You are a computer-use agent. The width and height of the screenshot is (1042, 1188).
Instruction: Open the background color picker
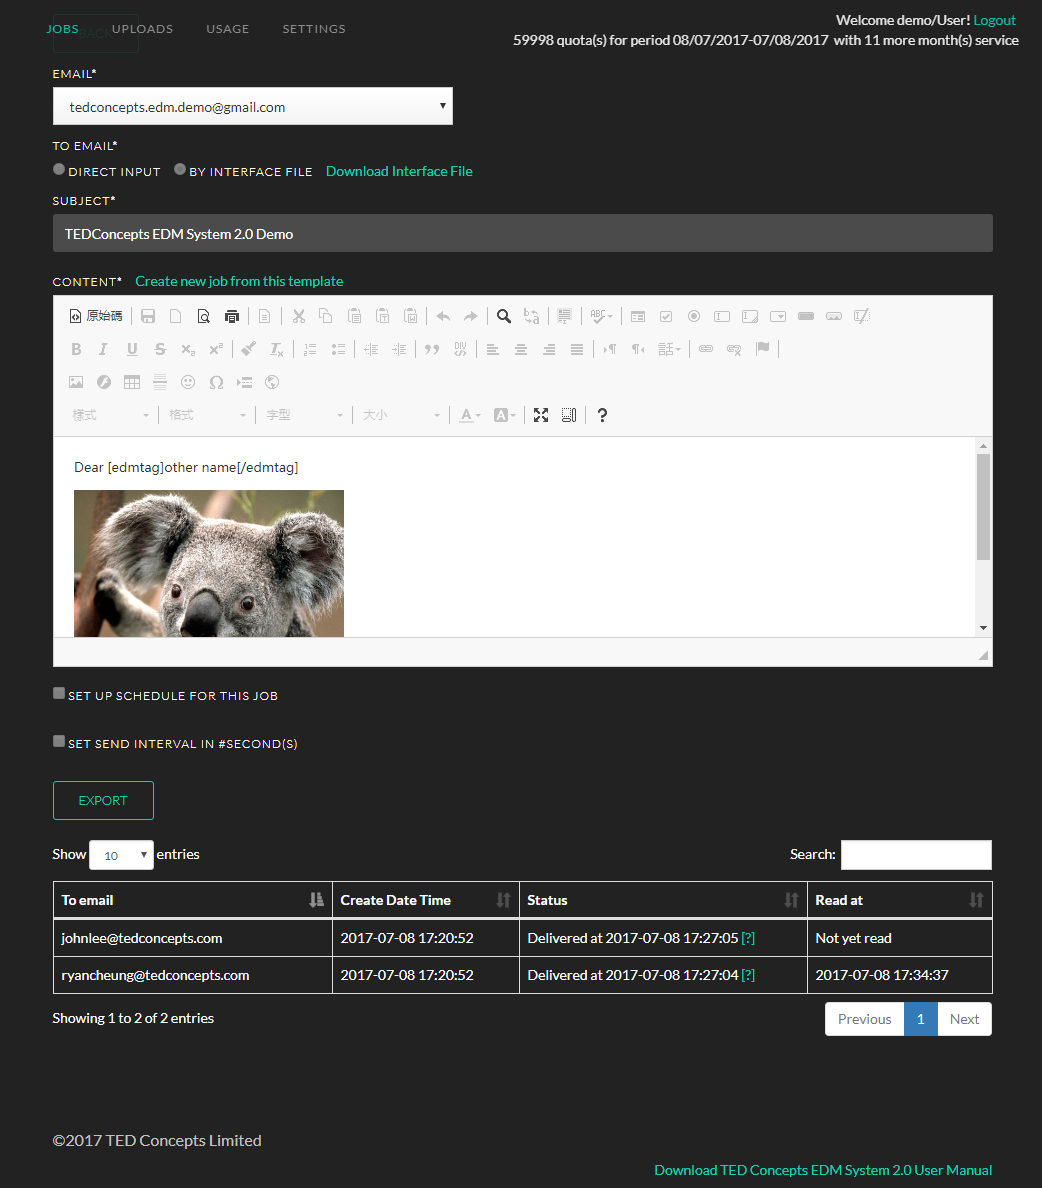click(504, 415)
